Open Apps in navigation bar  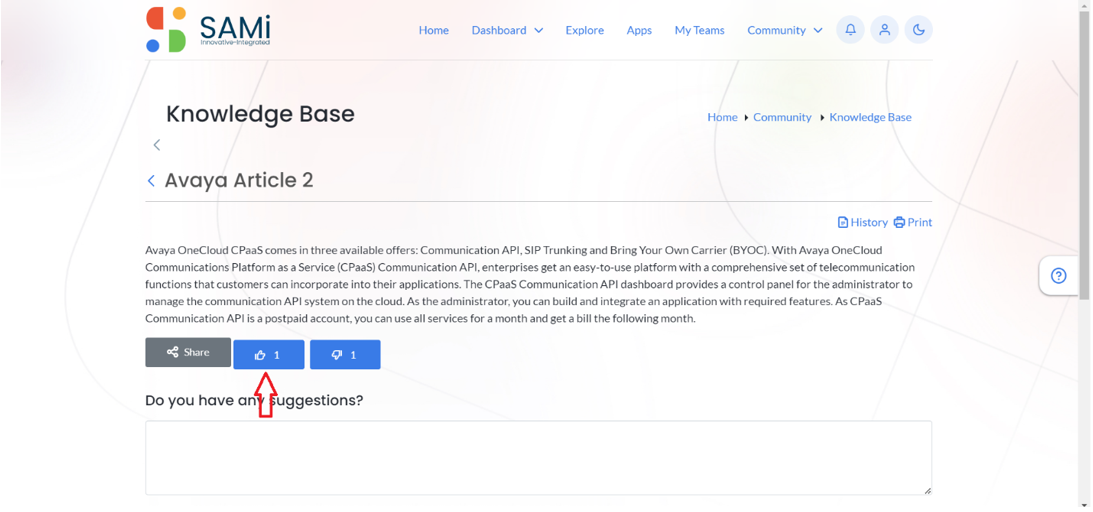tap(639, 30)
